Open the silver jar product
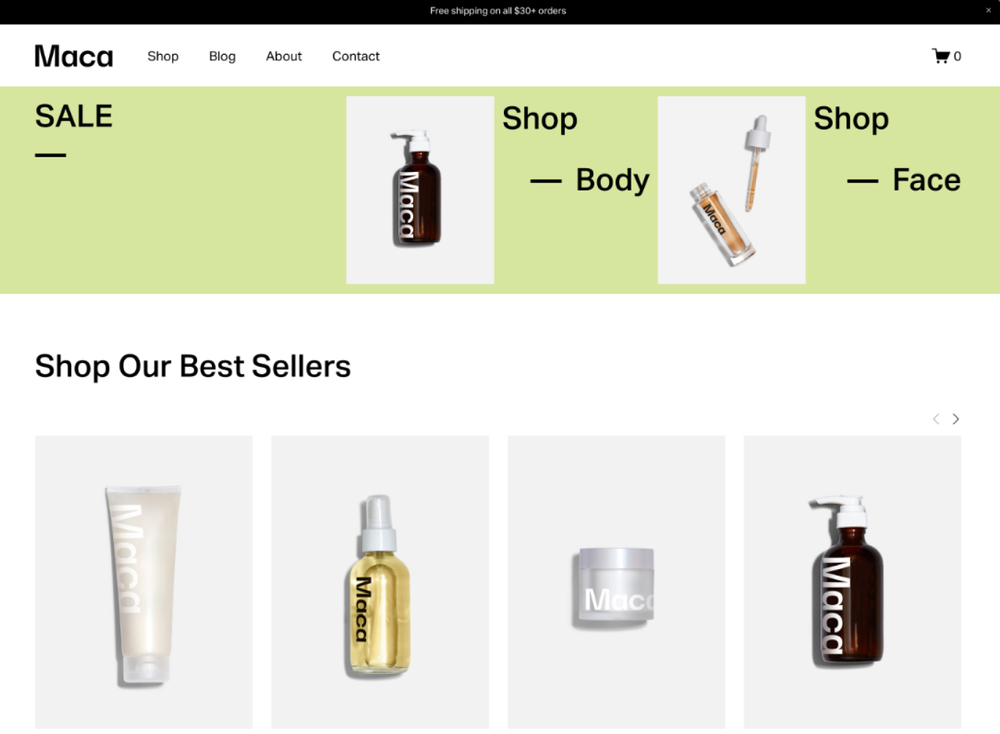The image size is (1000, 734). tap(616, 582)
